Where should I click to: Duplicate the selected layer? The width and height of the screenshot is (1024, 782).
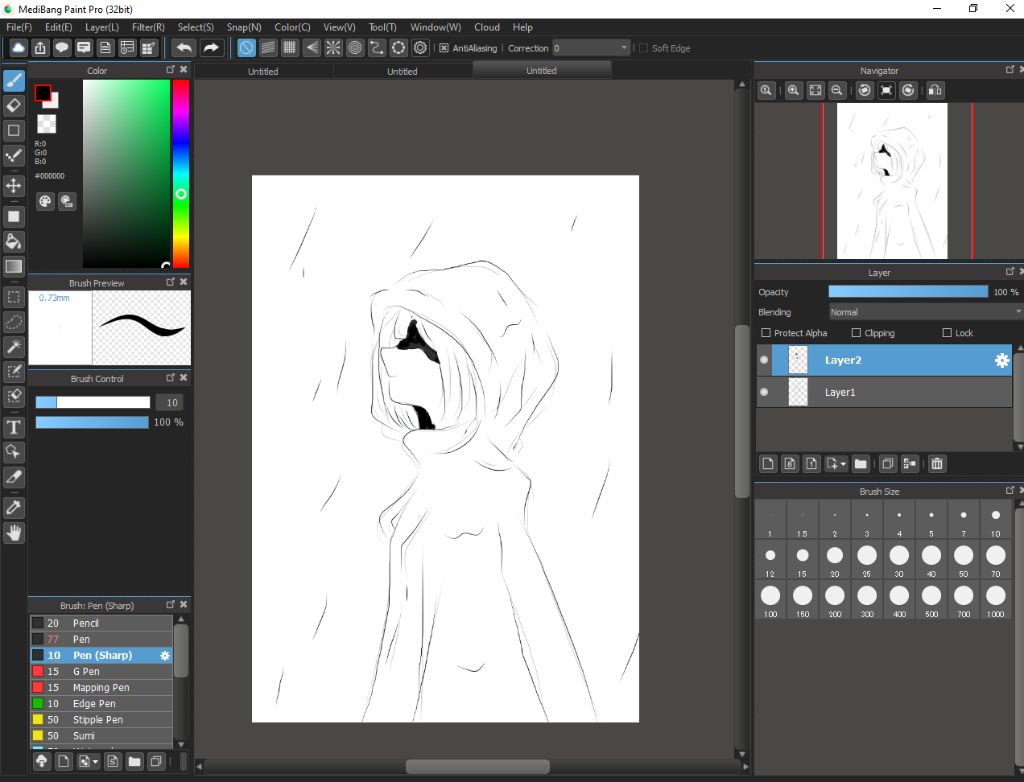[887, 464]
